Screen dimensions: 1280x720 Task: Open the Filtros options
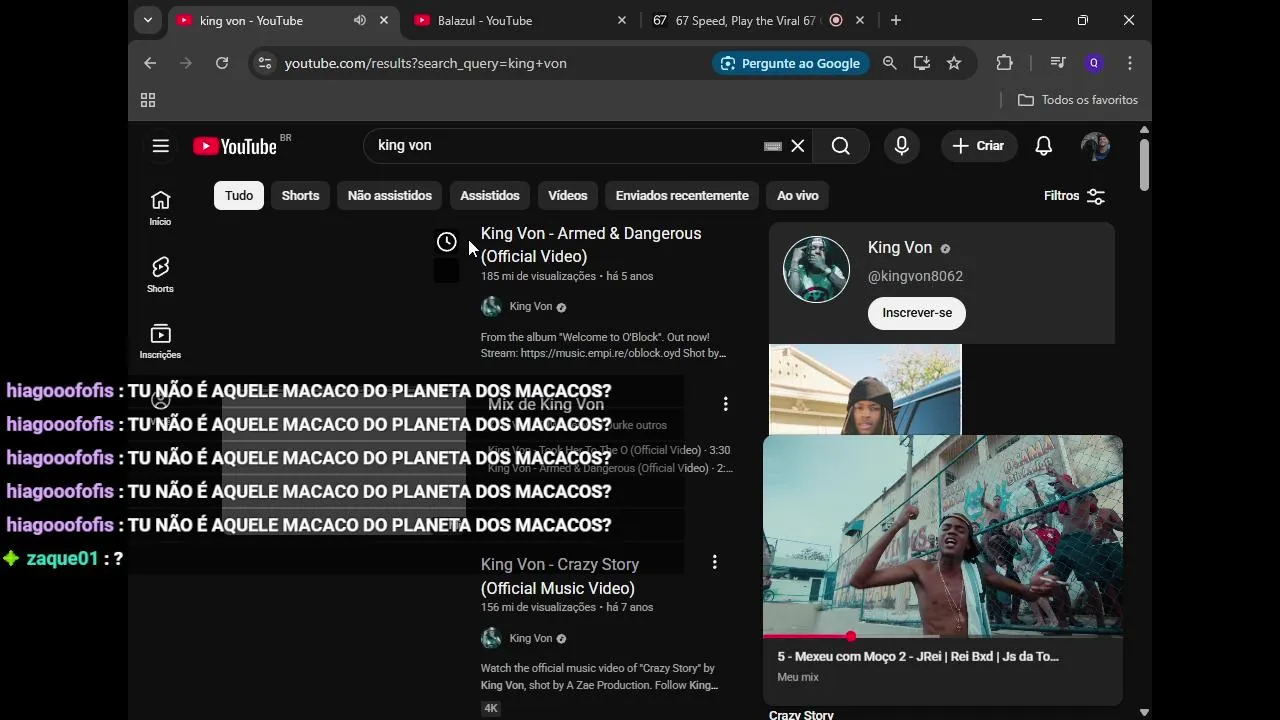[1074, 196]
